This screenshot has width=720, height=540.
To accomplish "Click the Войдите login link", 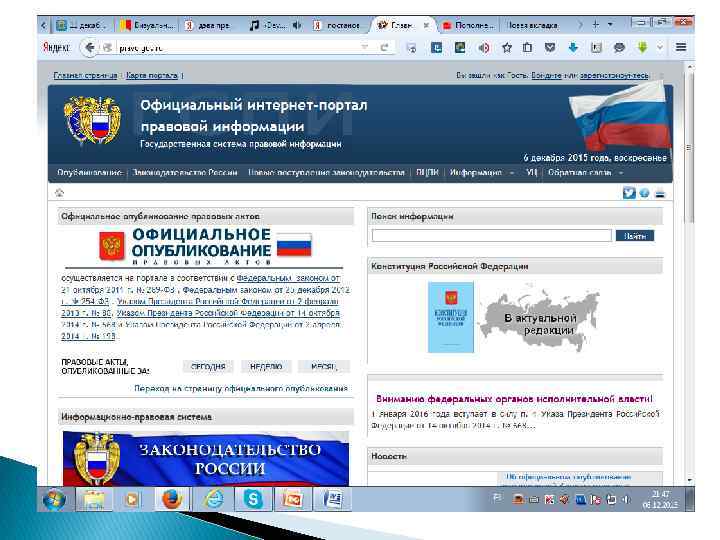I will 546,75.
